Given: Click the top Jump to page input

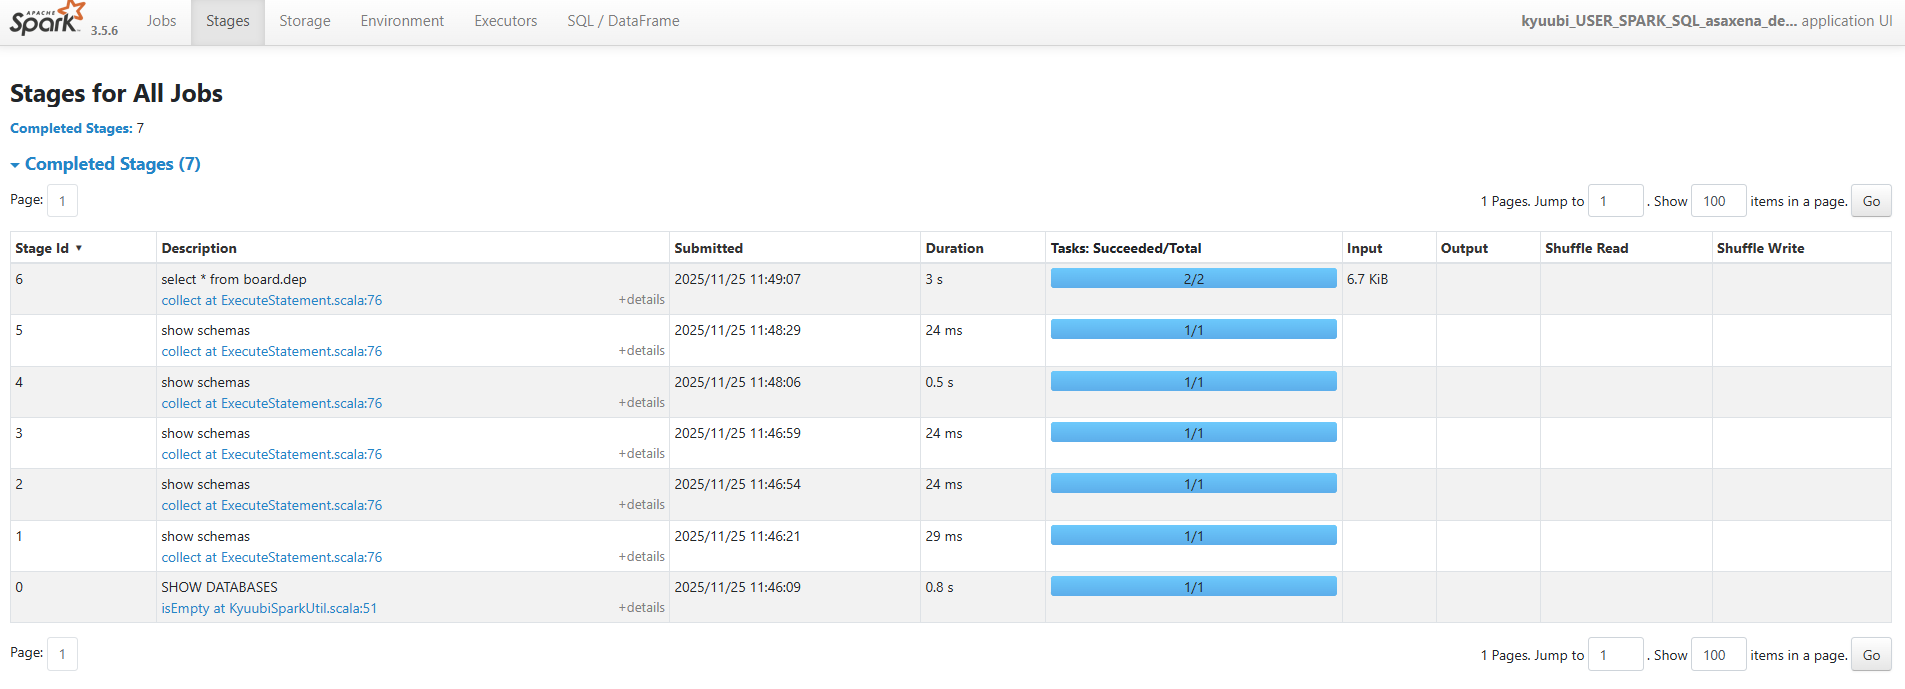Looking at the screenshot, I should [1616, 201].
